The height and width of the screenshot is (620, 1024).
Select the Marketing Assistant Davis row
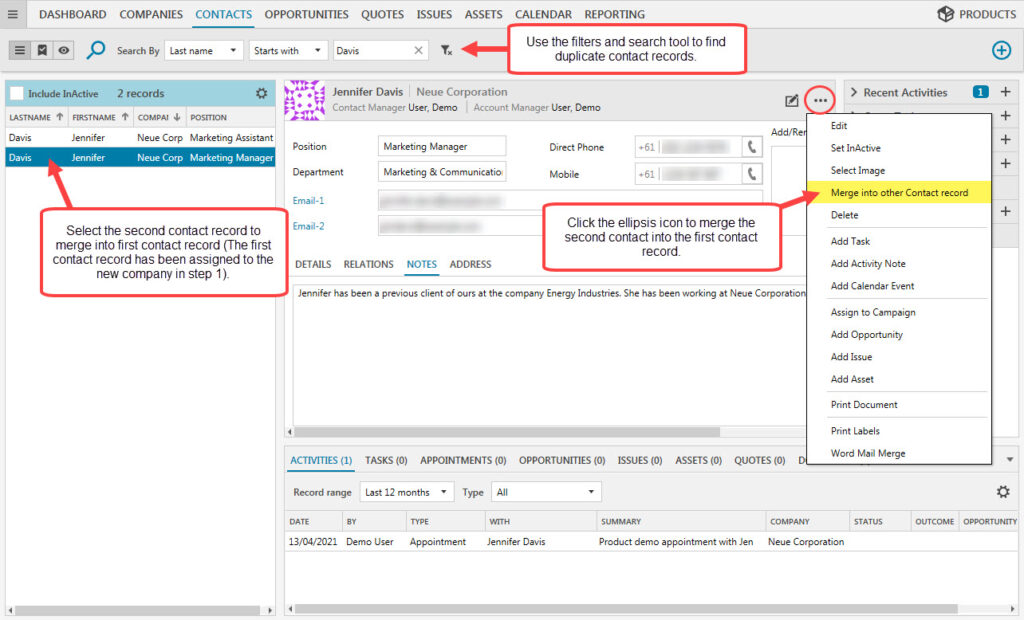pos(140,138)
